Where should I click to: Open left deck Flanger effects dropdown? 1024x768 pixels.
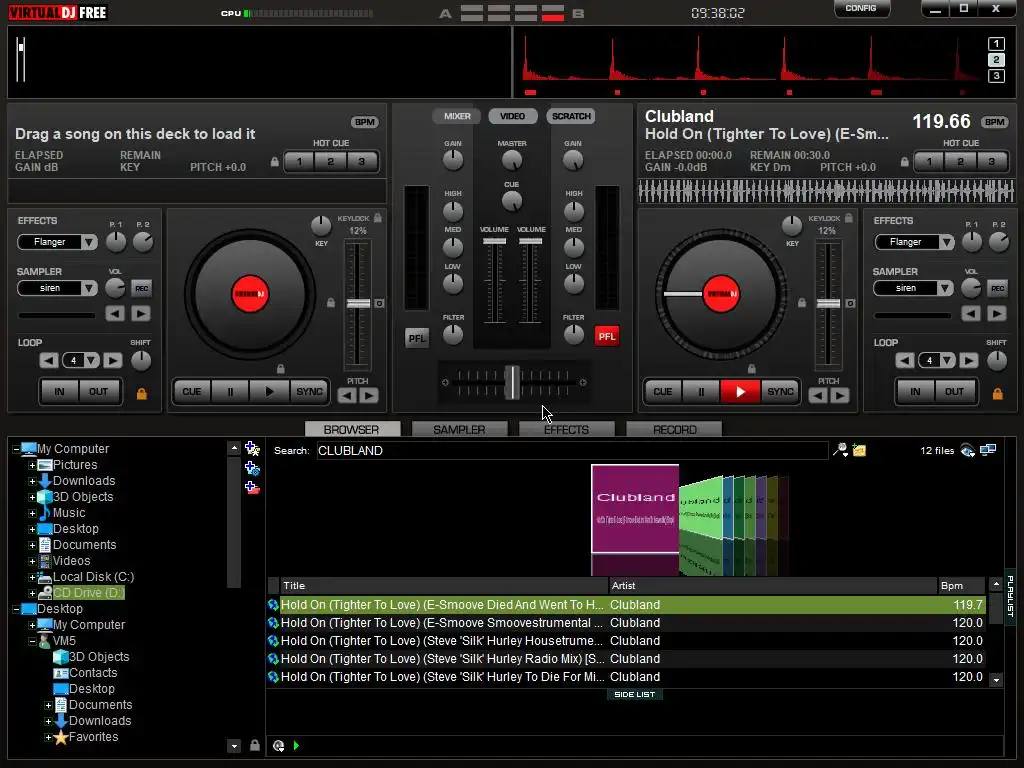tap(89, 242)
